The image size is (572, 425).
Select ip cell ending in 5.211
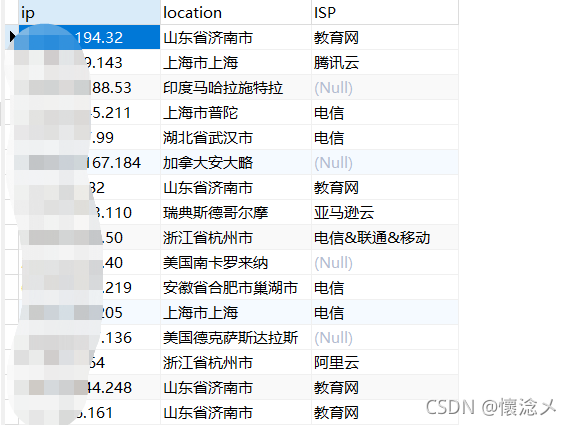coord(89,112)
